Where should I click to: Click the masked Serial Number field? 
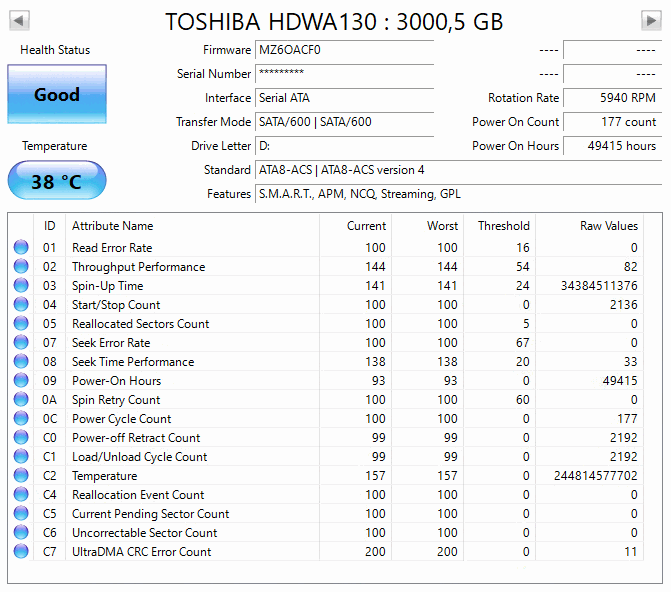click(344, 74)
